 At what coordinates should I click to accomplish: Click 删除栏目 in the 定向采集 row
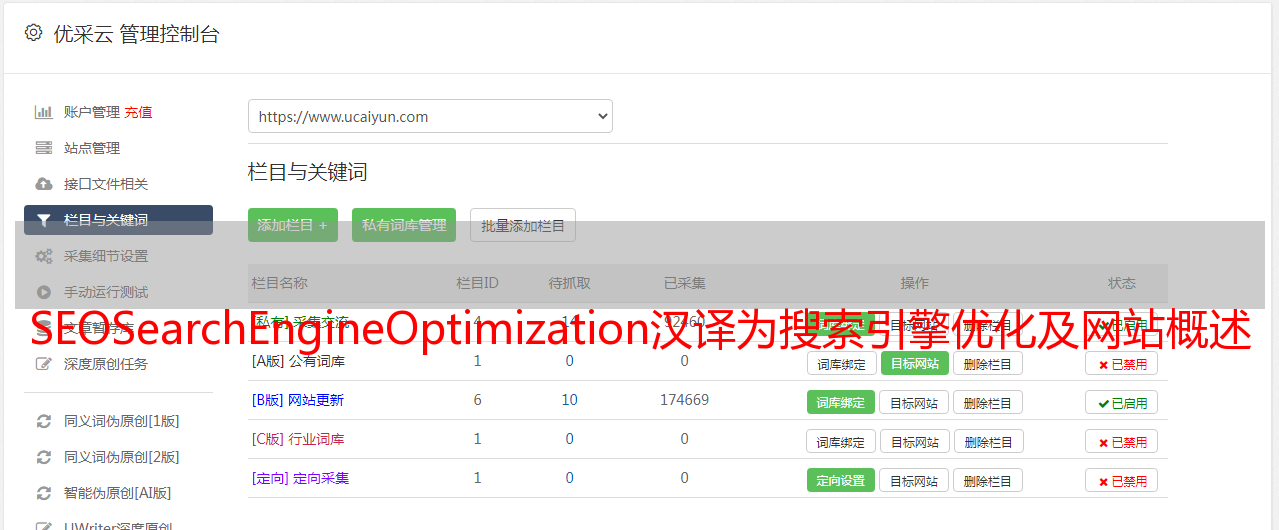click(988, 480)
